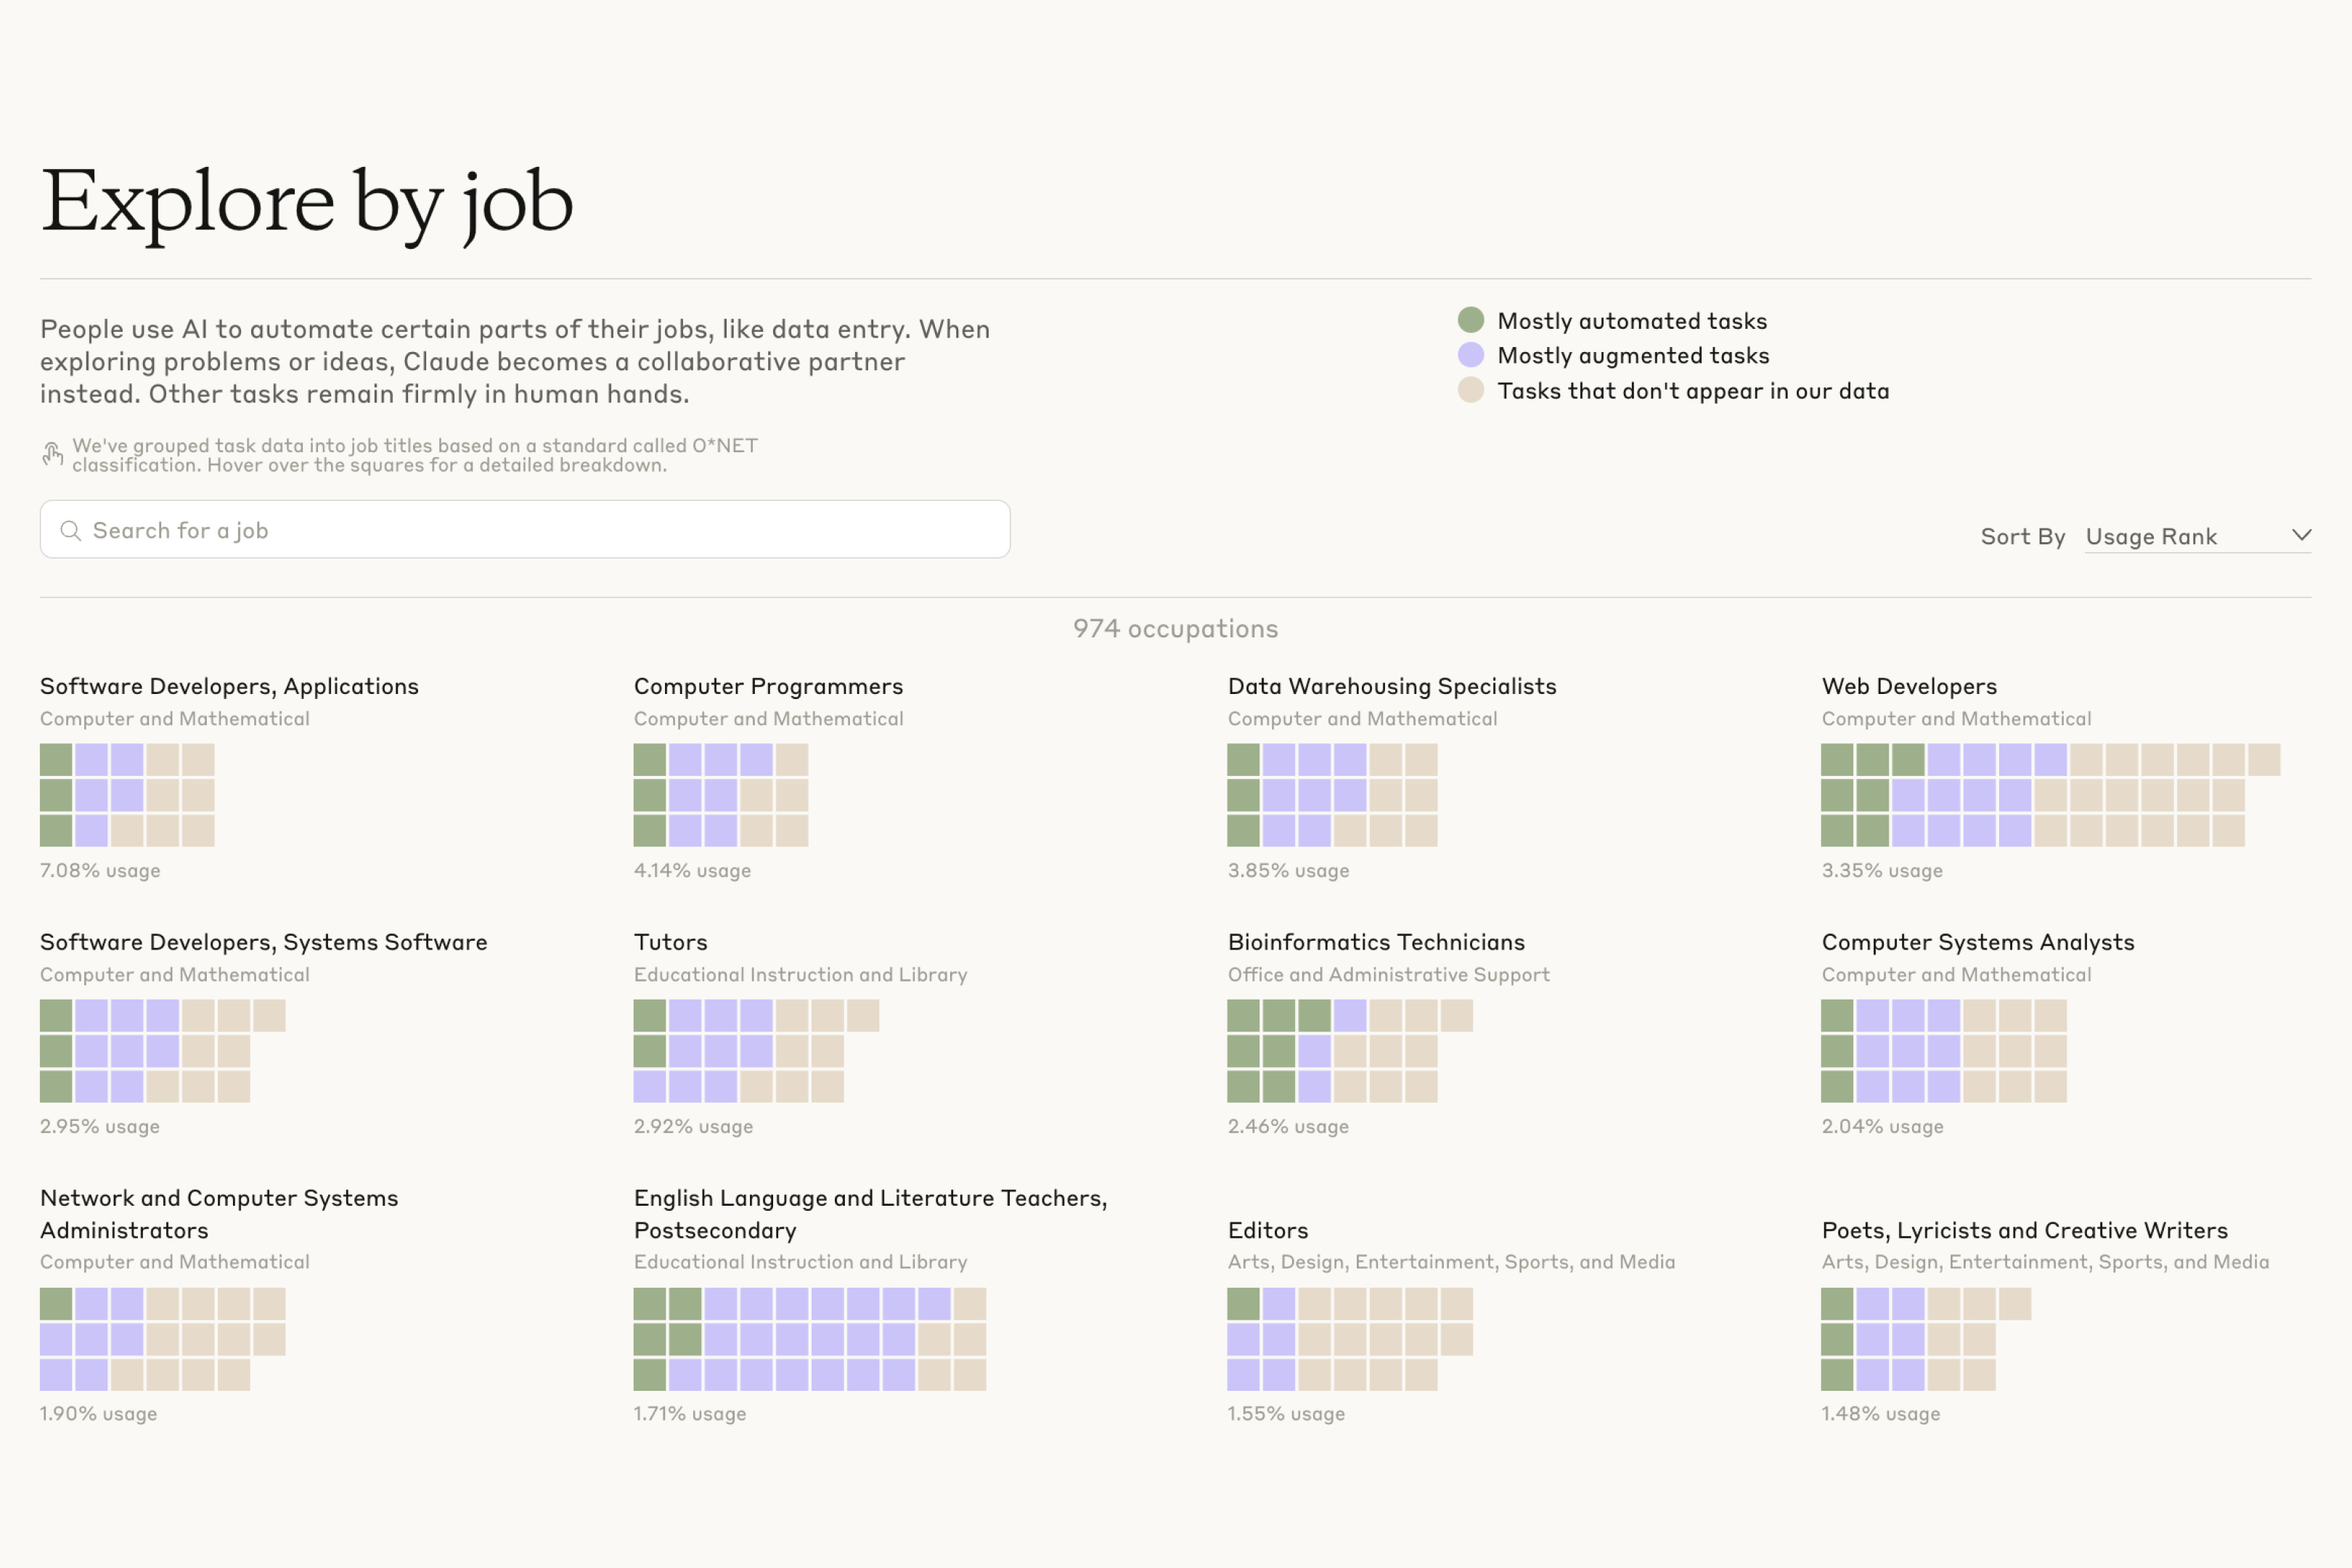Click first green square under Editors

coord(1243,1303)
